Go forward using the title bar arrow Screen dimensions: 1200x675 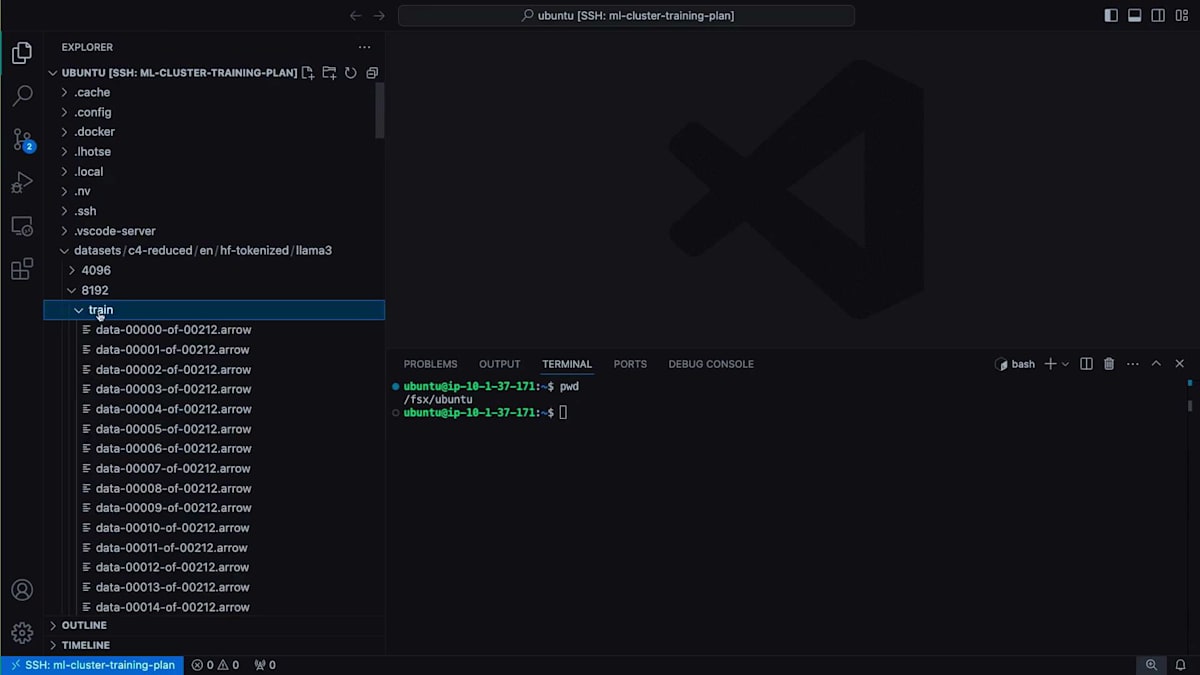tap(379, 16)
